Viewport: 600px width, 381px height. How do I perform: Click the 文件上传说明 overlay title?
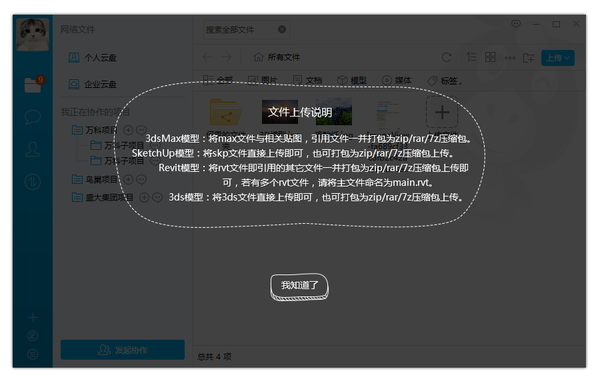pyautogui.click(x=300, y=112)
